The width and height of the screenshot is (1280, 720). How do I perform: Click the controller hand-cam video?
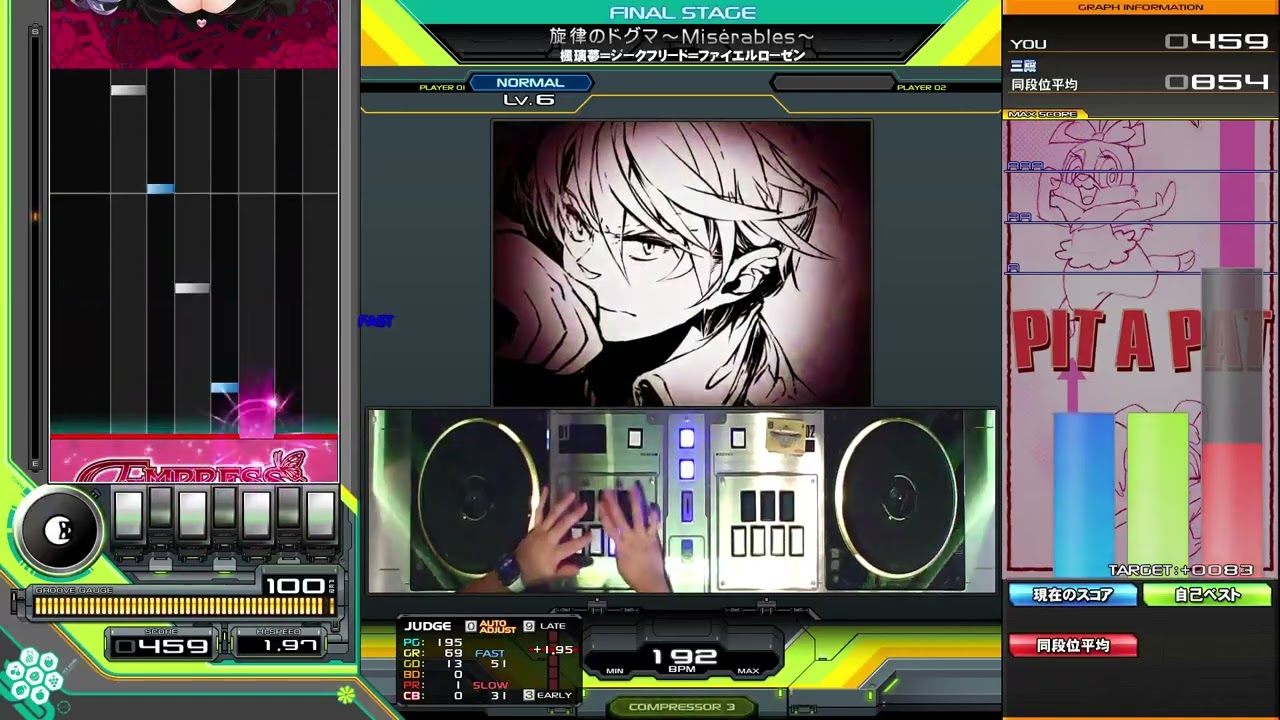click(682, 501)
